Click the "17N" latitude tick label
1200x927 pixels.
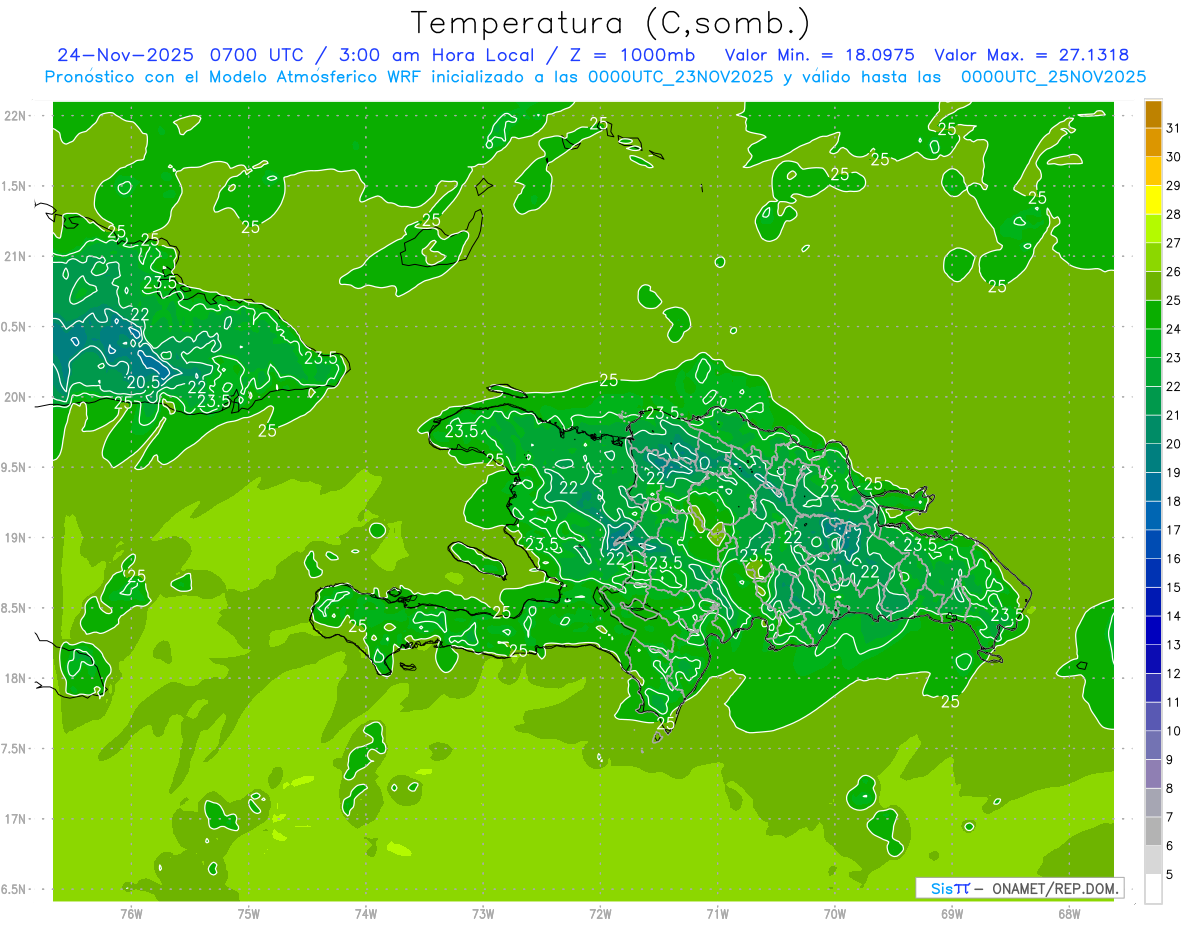point(15,819)
